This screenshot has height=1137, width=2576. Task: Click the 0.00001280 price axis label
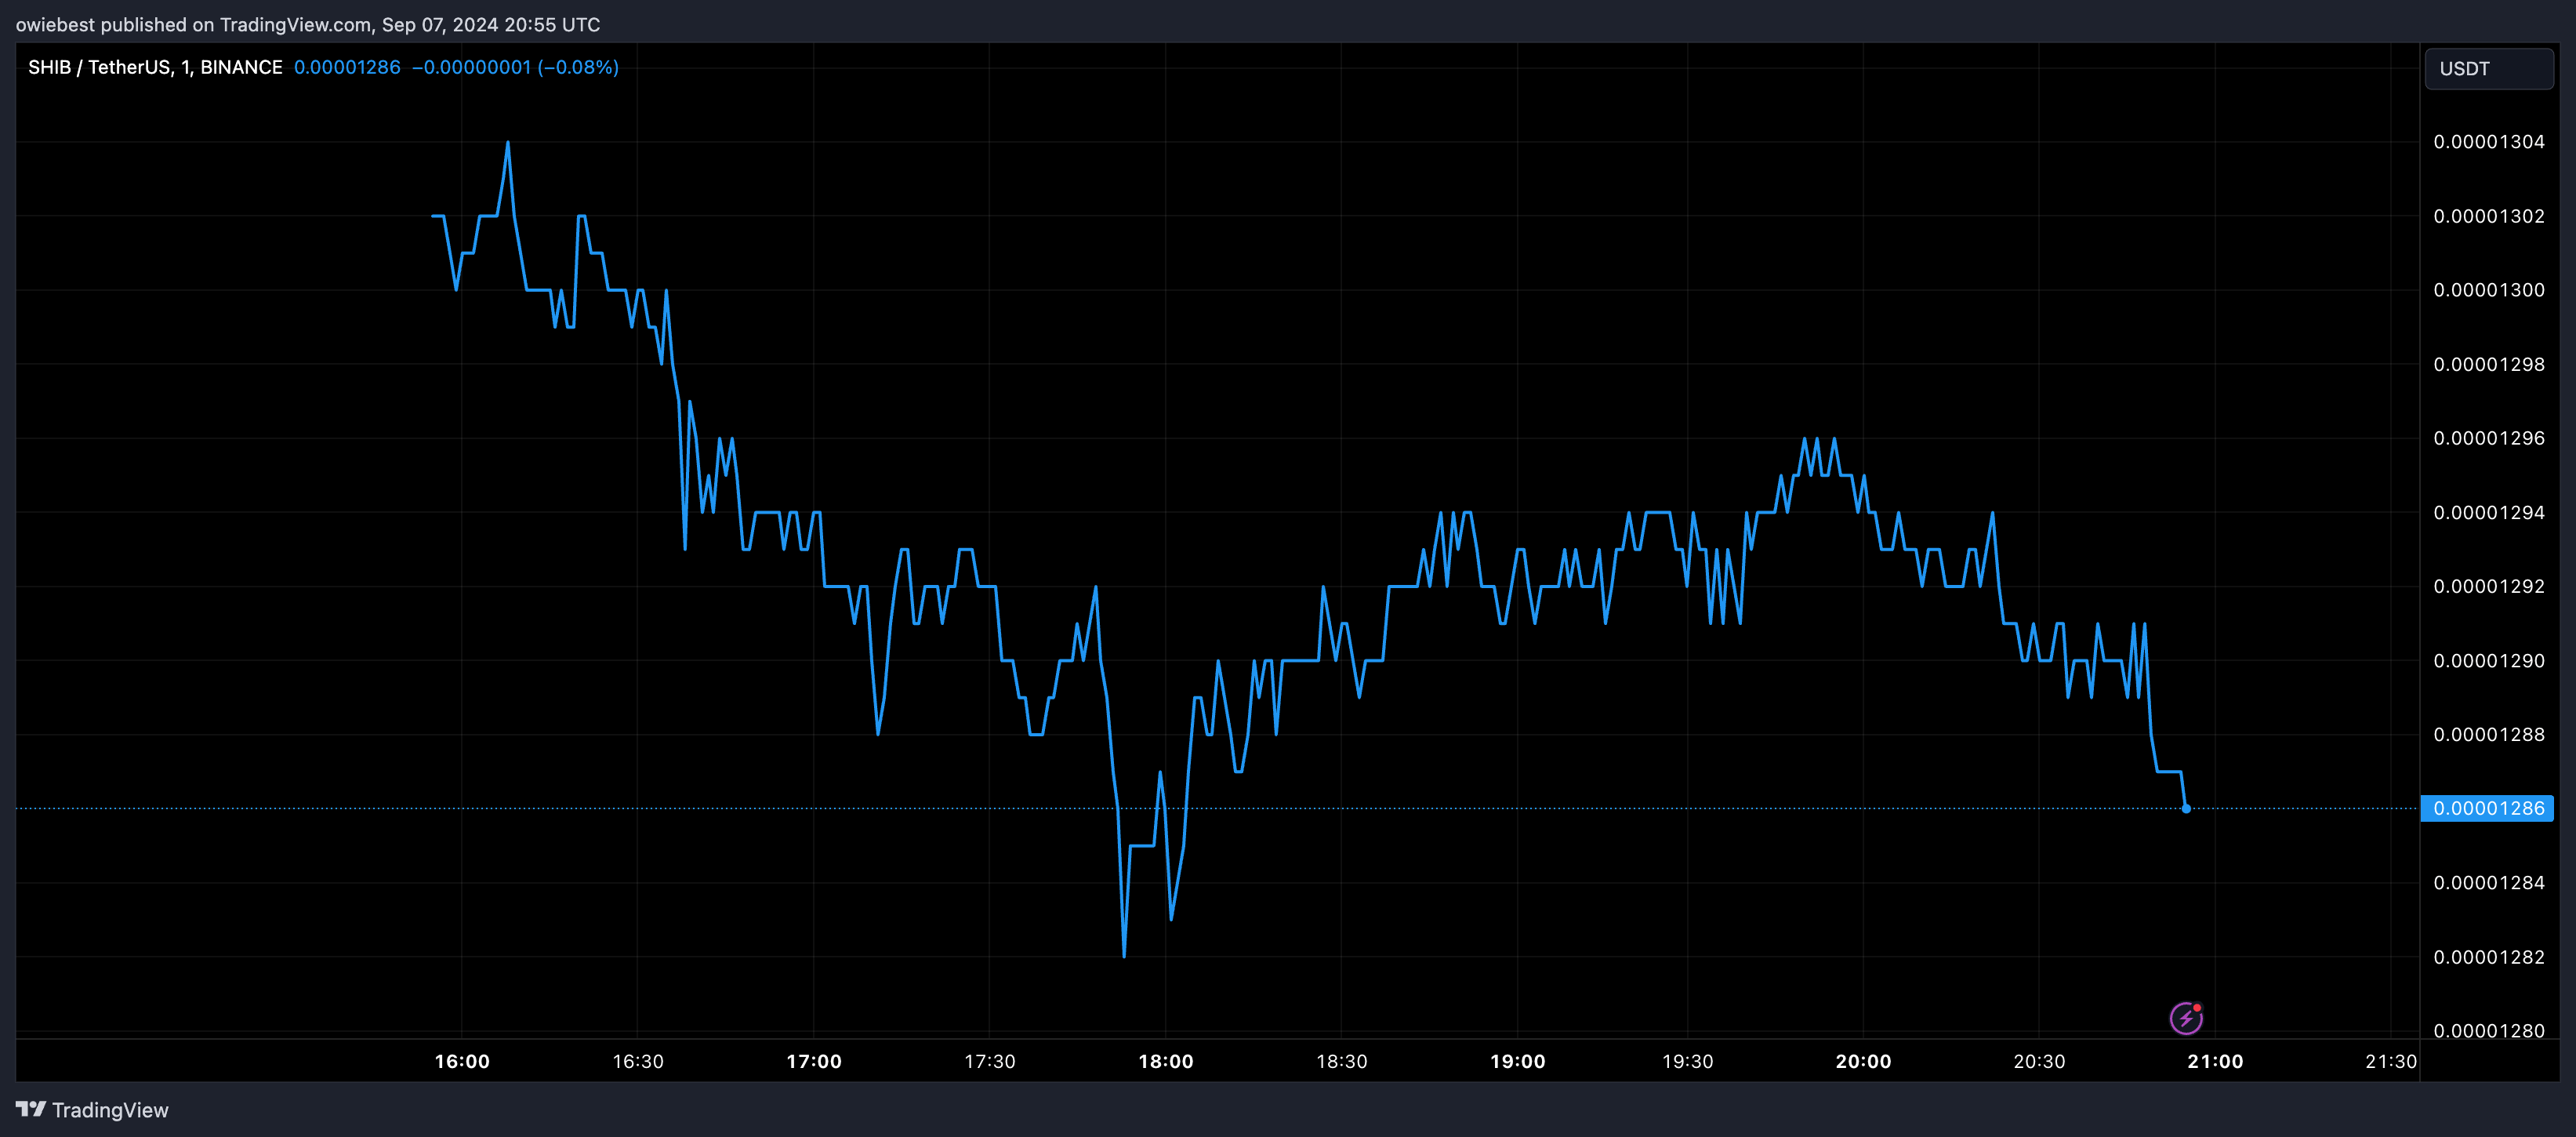pyautogui.click(x=2489, y=1030)
